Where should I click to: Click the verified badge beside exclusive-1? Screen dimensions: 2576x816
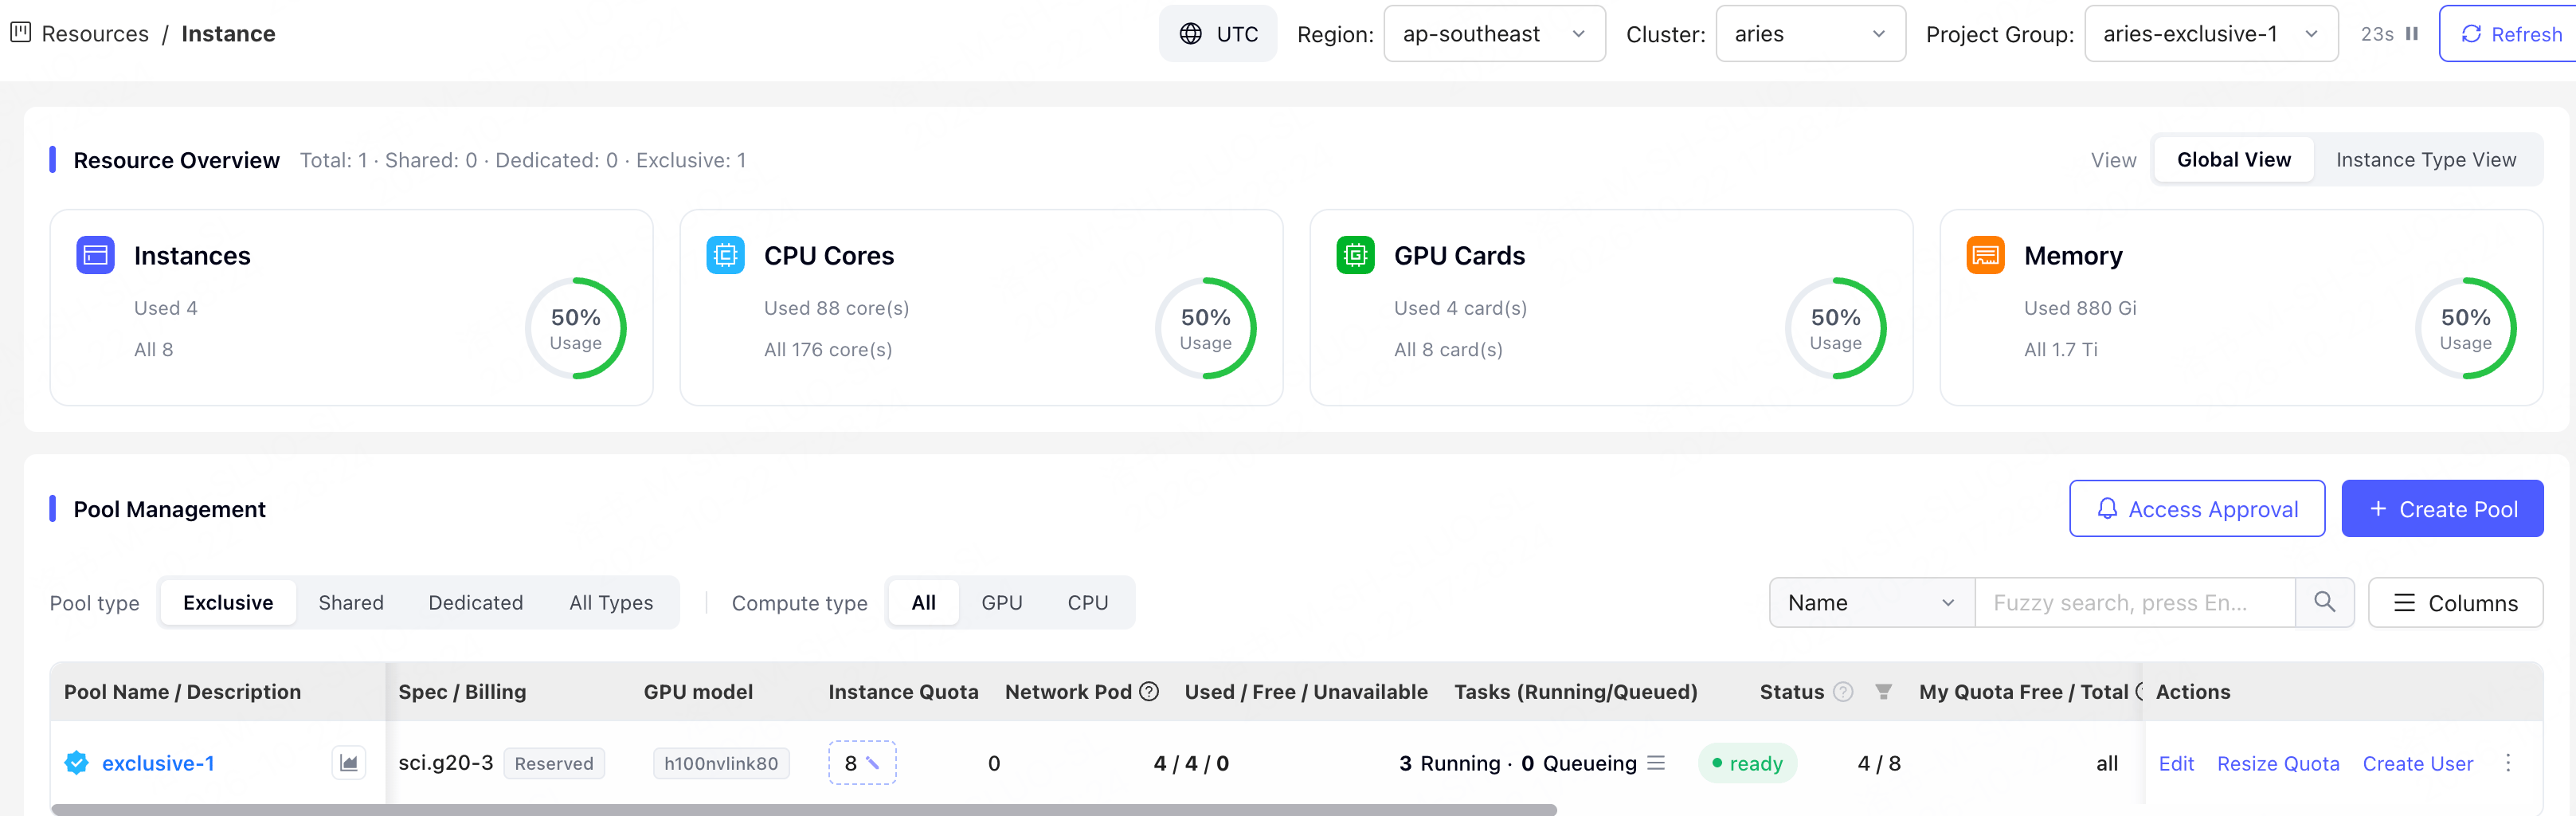(x=76, y=763)
